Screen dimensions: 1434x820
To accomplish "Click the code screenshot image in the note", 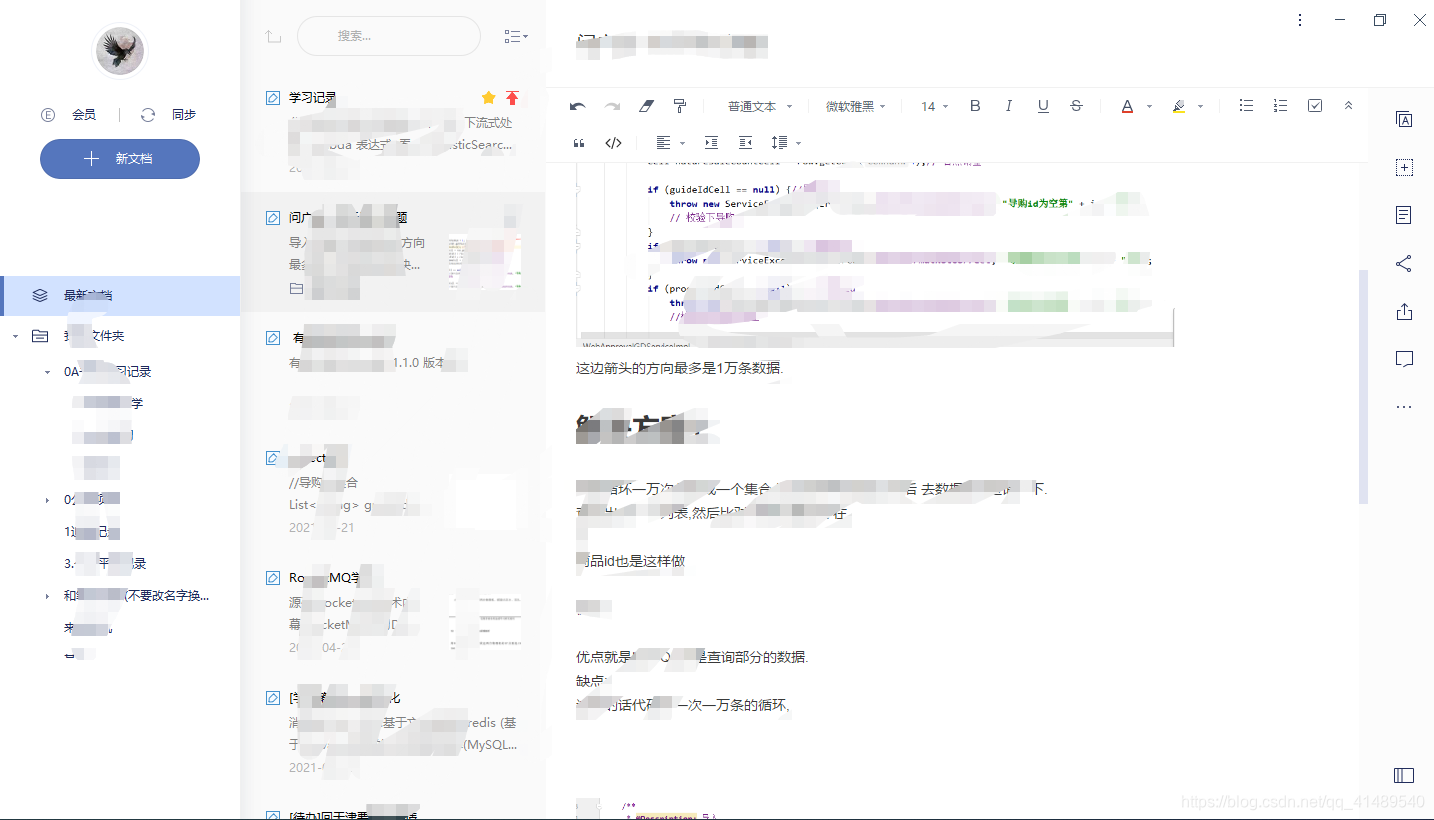I will pyautogui.click(x=874, y=255).
